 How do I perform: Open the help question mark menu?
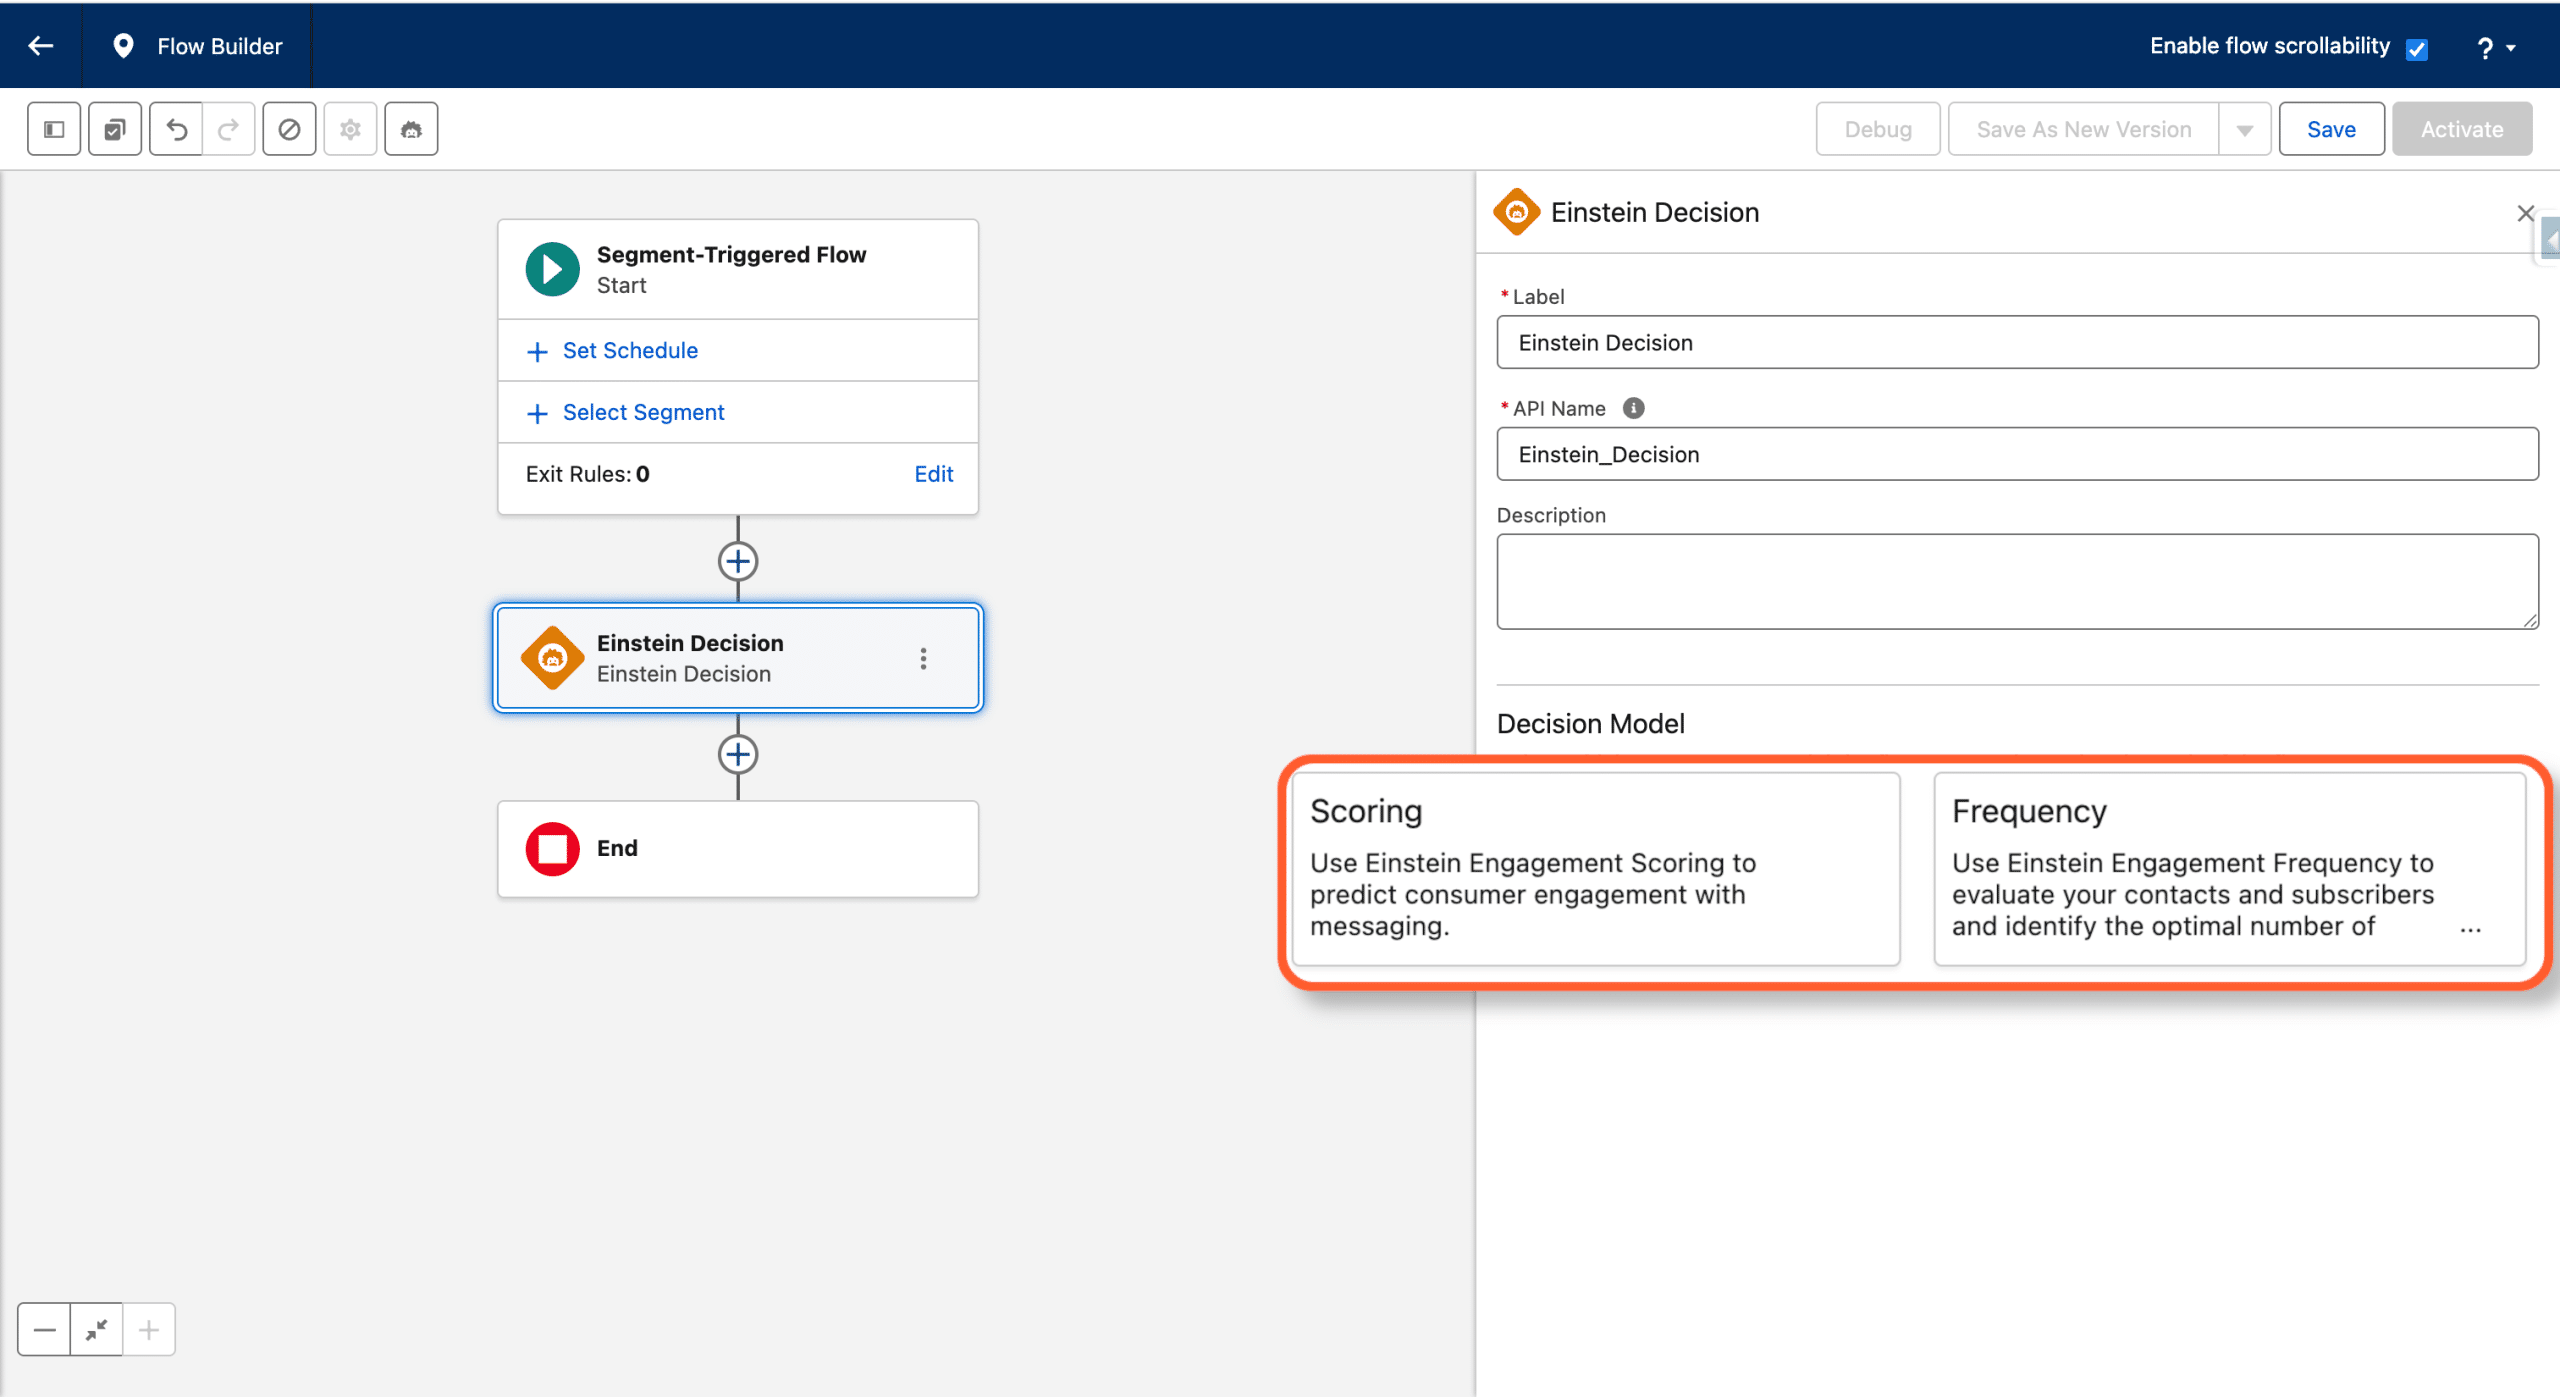pos(2494,48)
